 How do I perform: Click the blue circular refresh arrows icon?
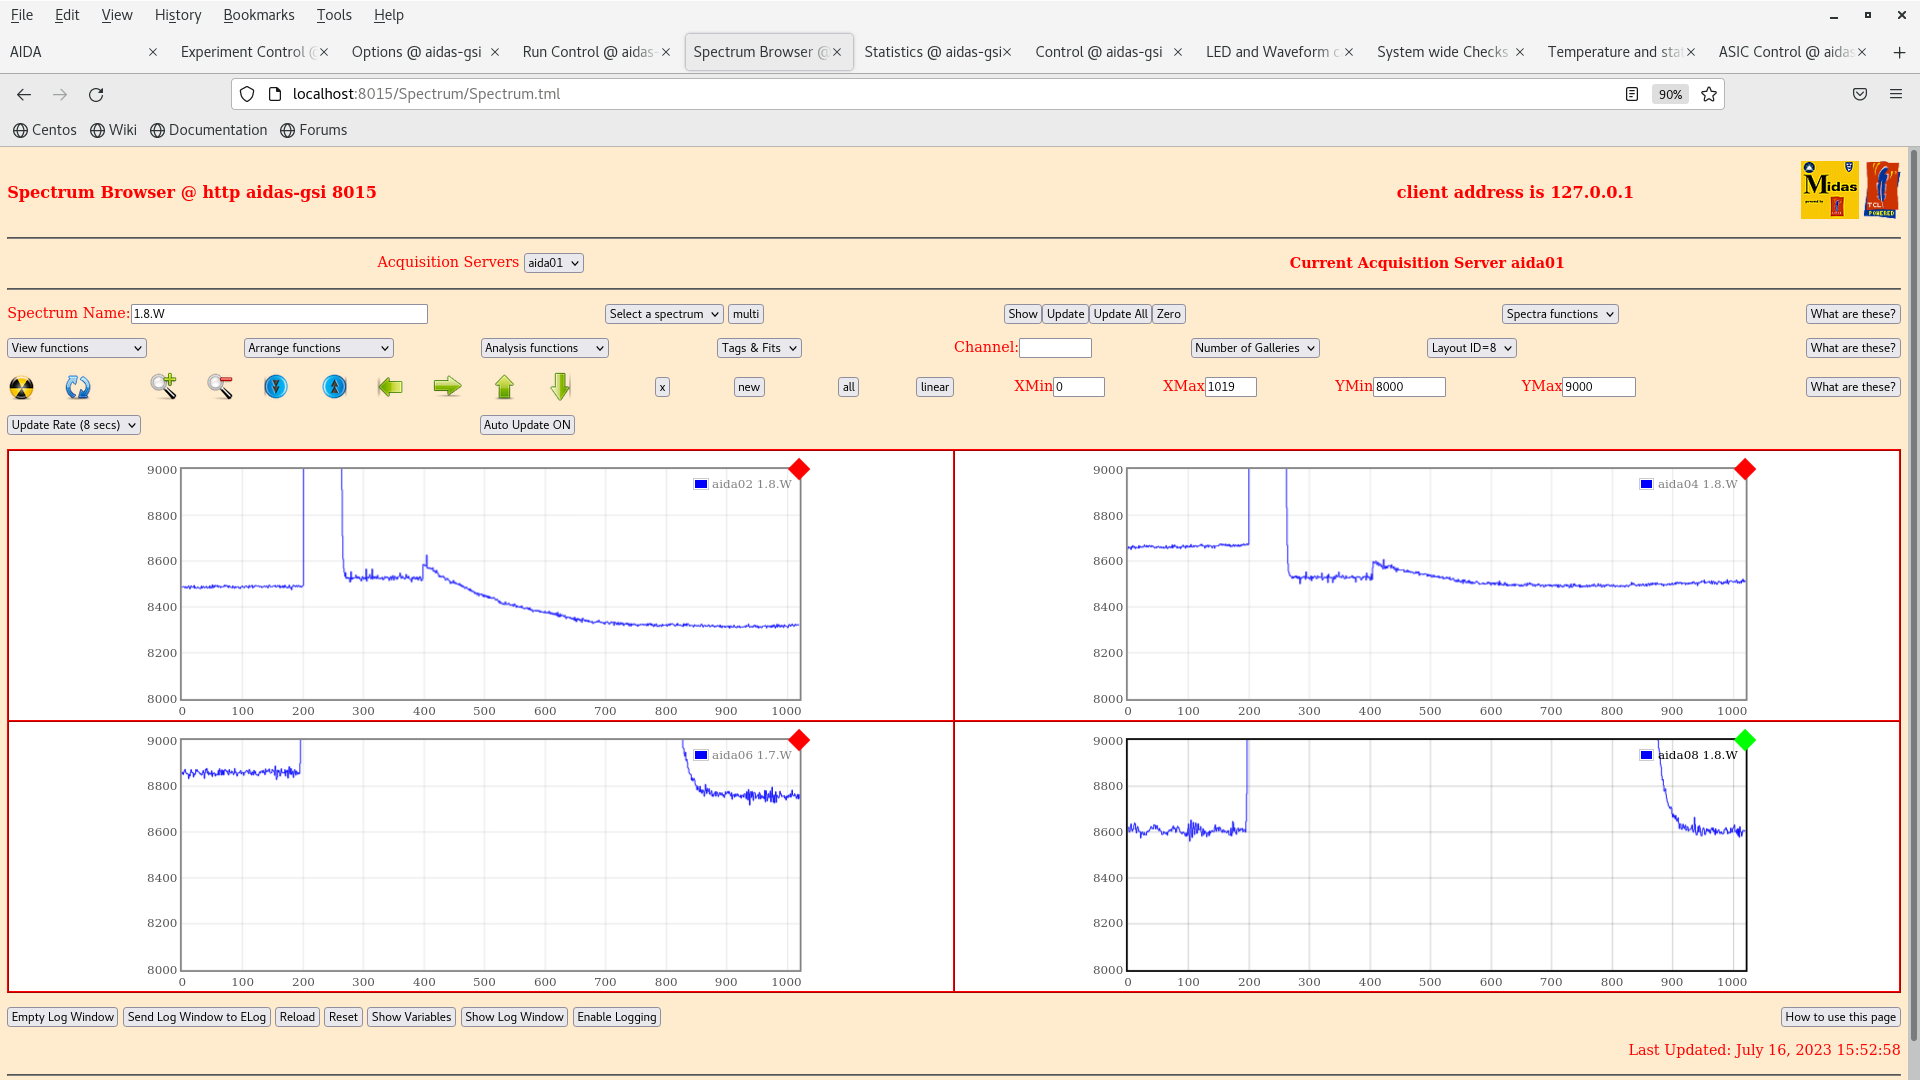[x=78, y=387]
